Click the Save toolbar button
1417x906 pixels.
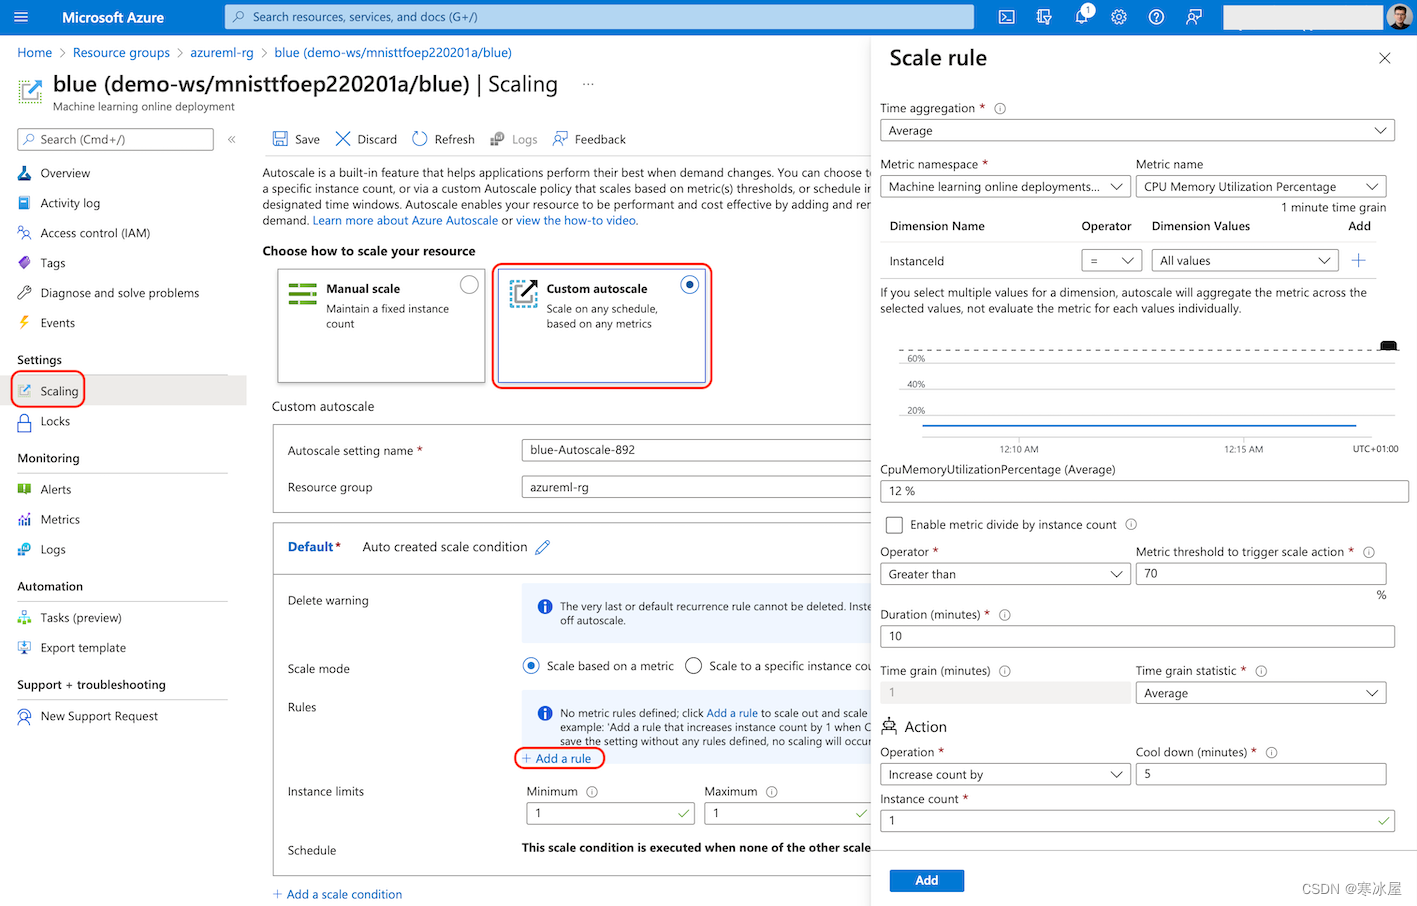click(x=297, y=139)
